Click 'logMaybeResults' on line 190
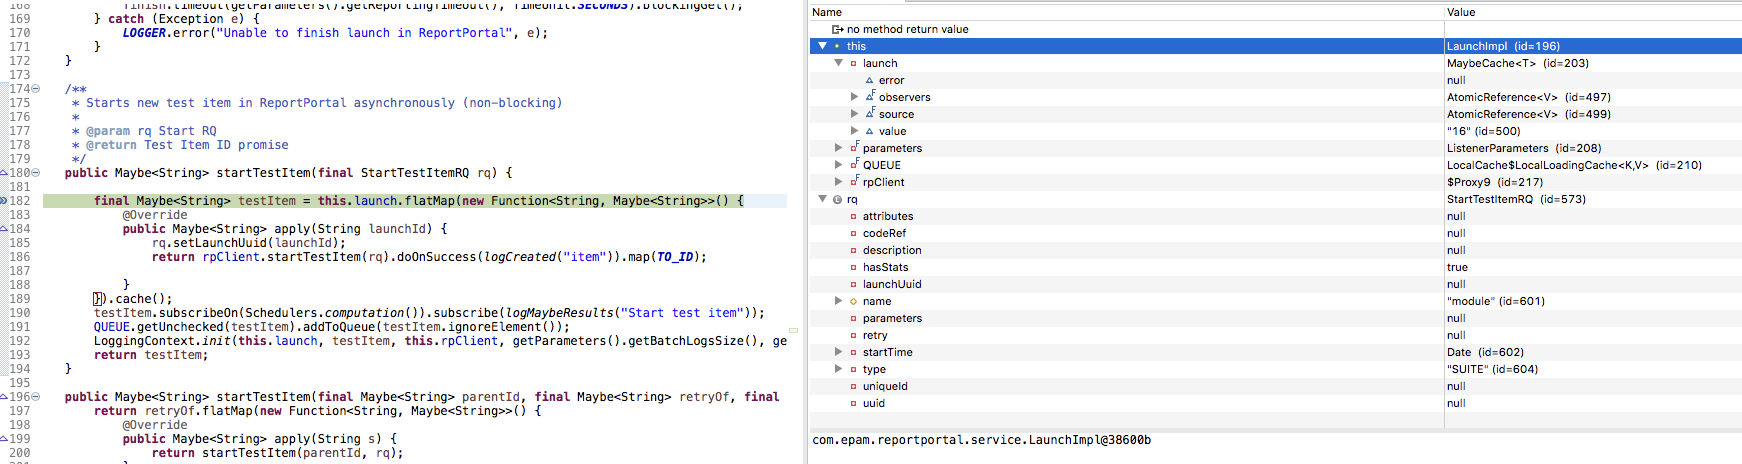 pos(560,313)
